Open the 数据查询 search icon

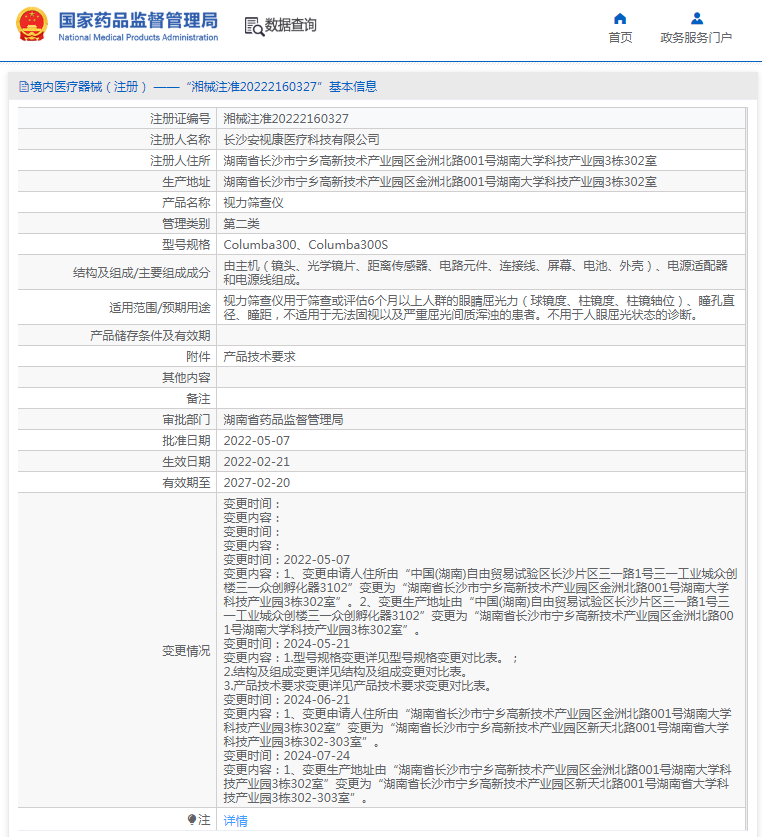click(254, 26)
